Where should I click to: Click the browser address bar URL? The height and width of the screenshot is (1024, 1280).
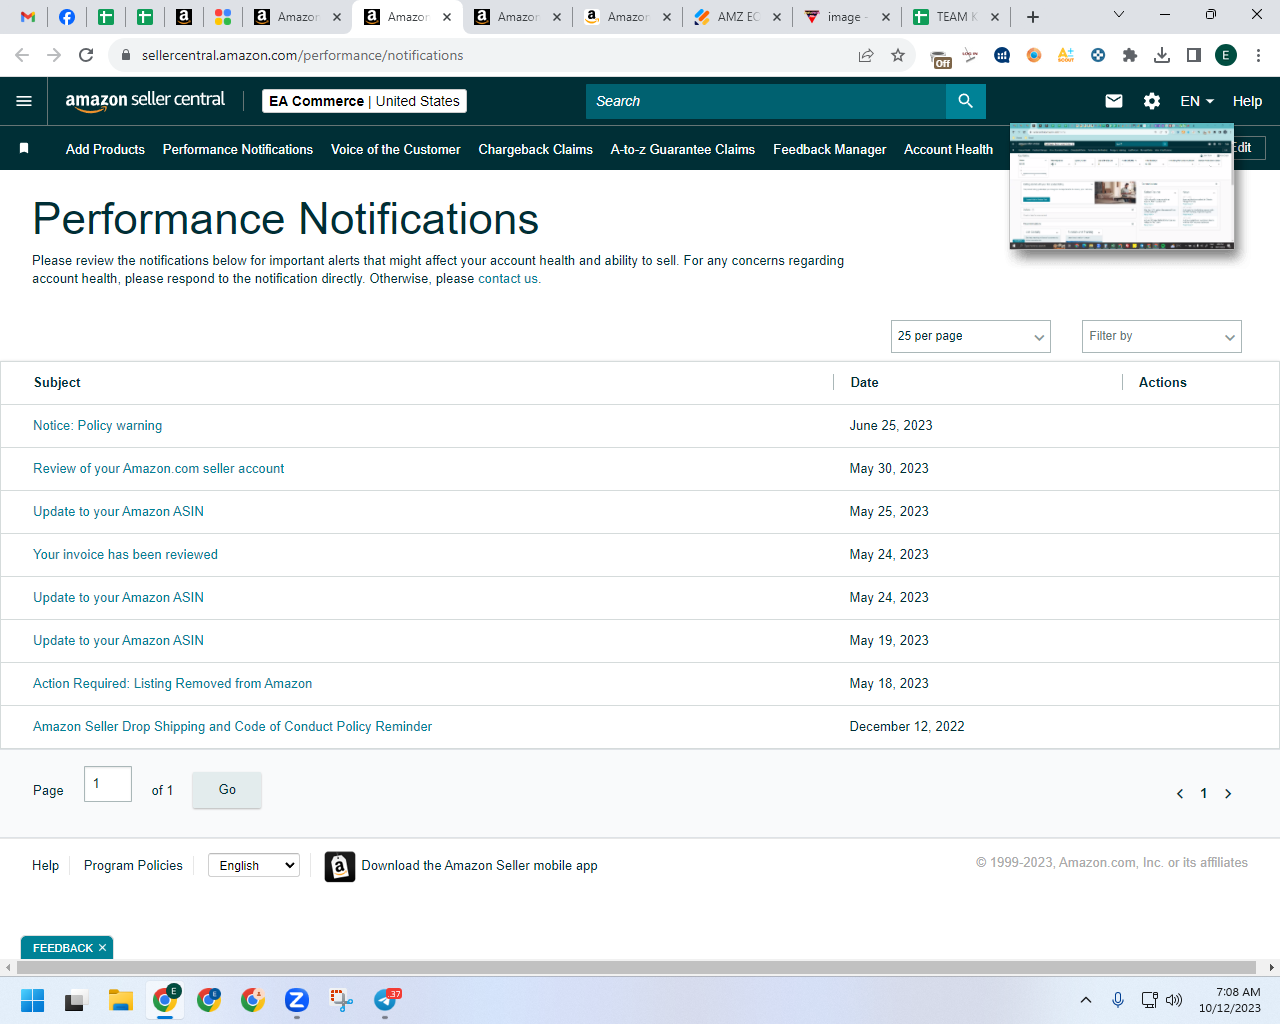click(x=302, y=55)
